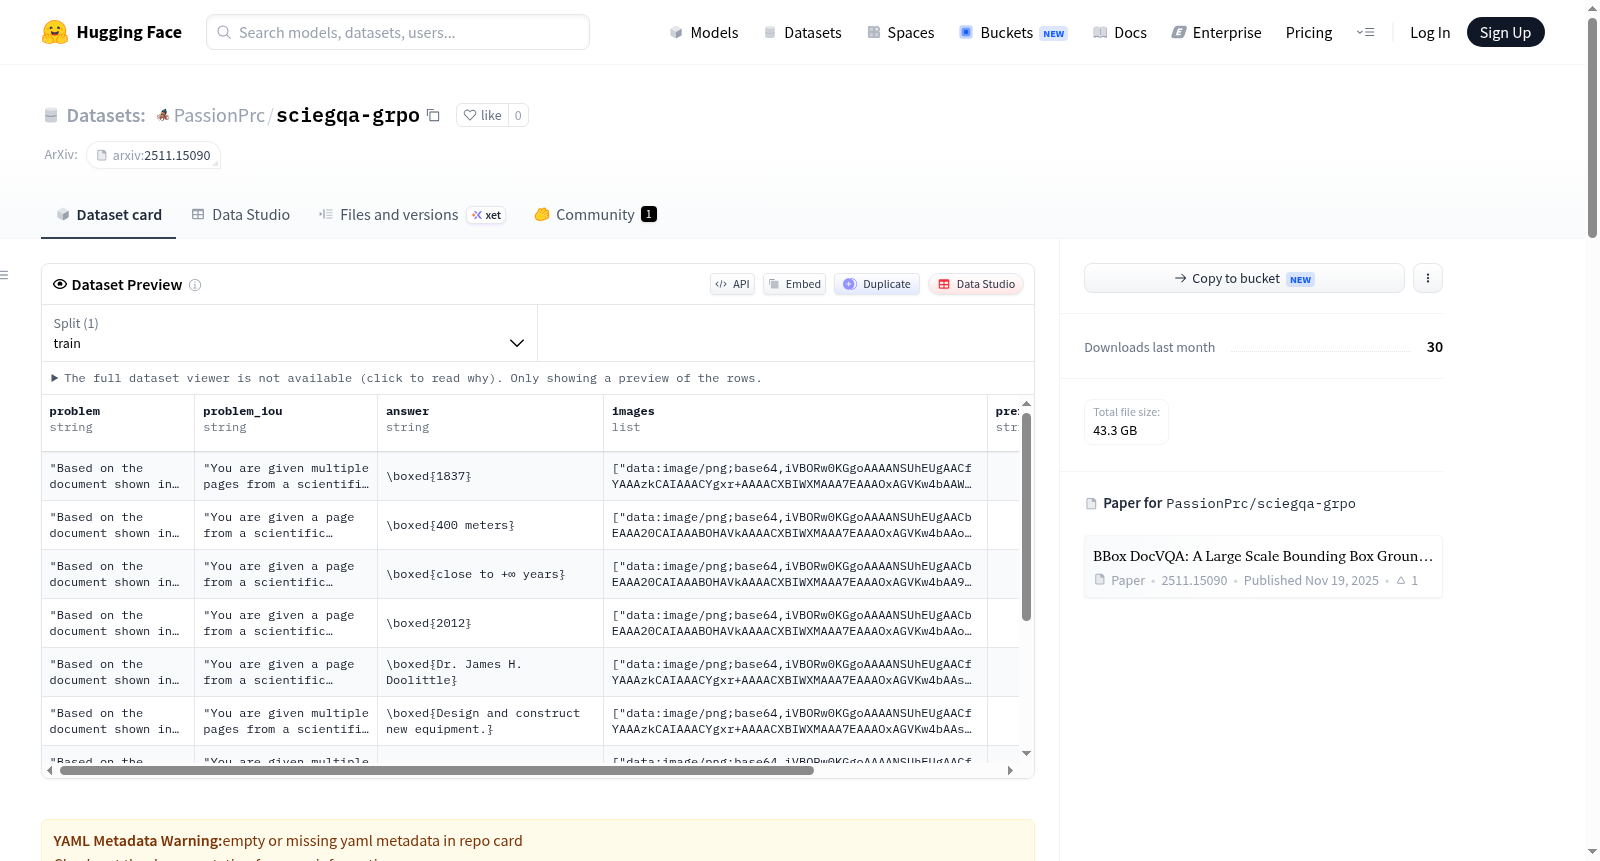The height and width of the screenshot is (861, 1600).
Task: Click the problem column header
Action: 118,423
